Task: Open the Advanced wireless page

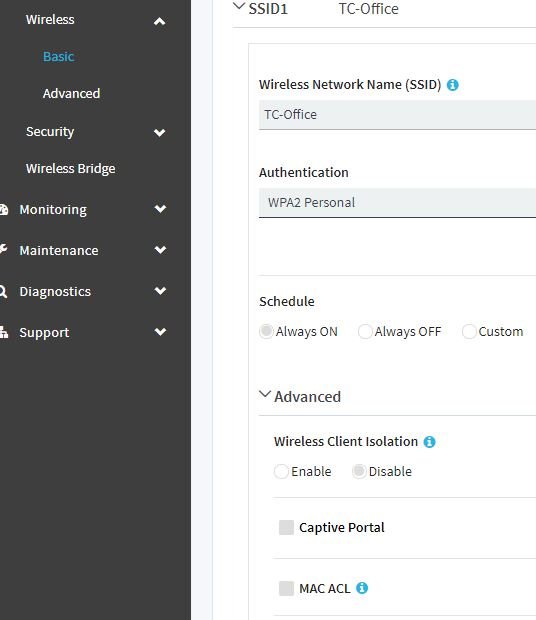Action: click(71, 93)
